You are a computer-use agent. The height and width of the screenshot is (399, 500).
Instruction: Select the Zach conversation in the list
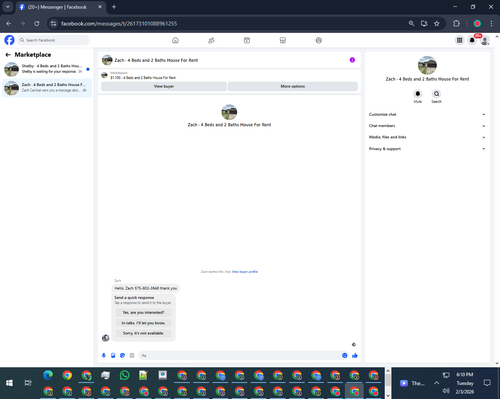(47, 88)
